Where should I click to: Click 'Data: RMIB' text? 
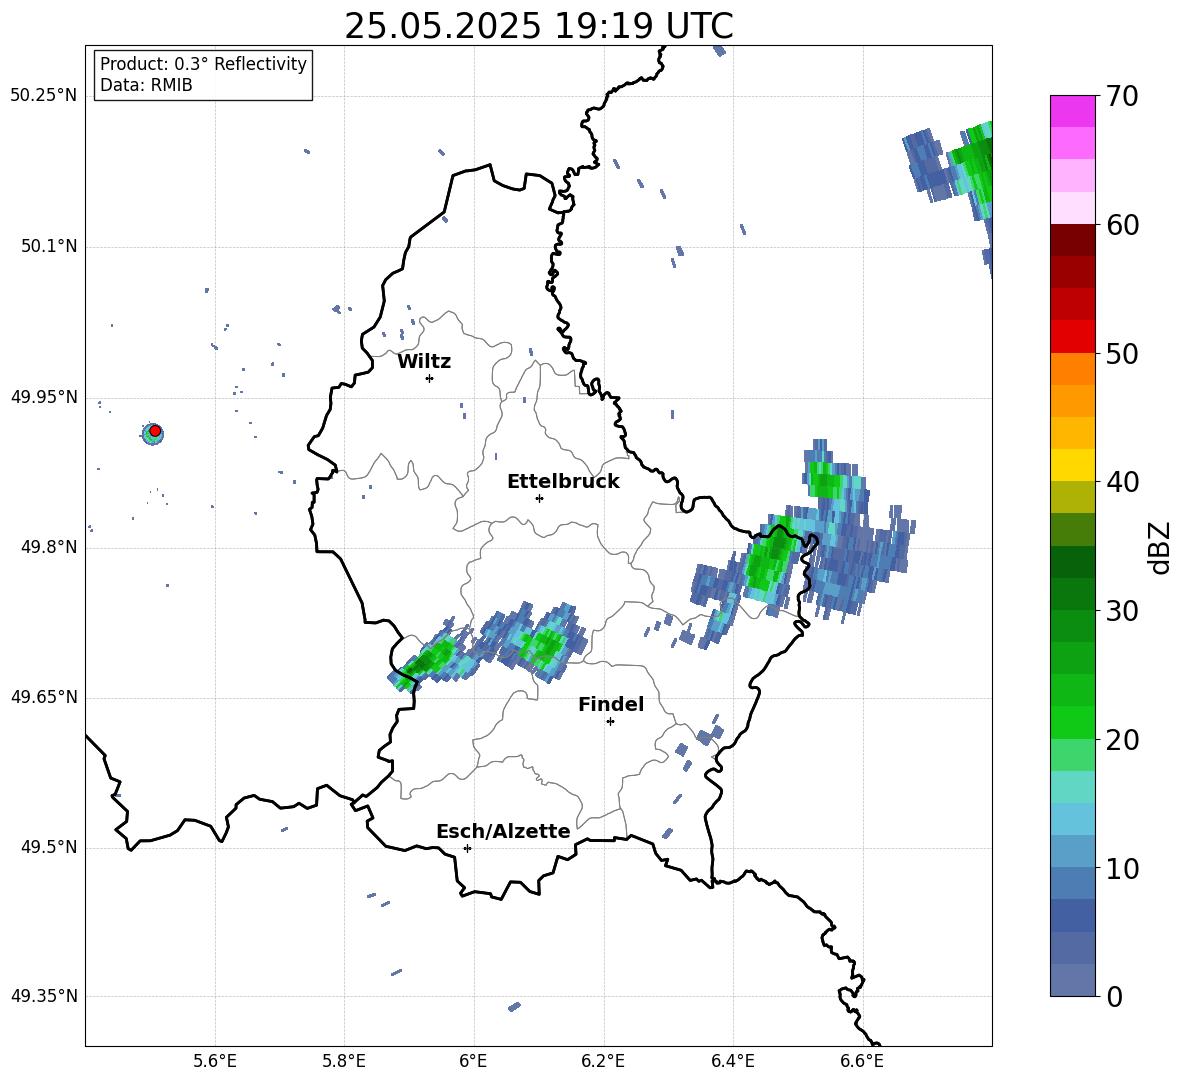[146, 85]
